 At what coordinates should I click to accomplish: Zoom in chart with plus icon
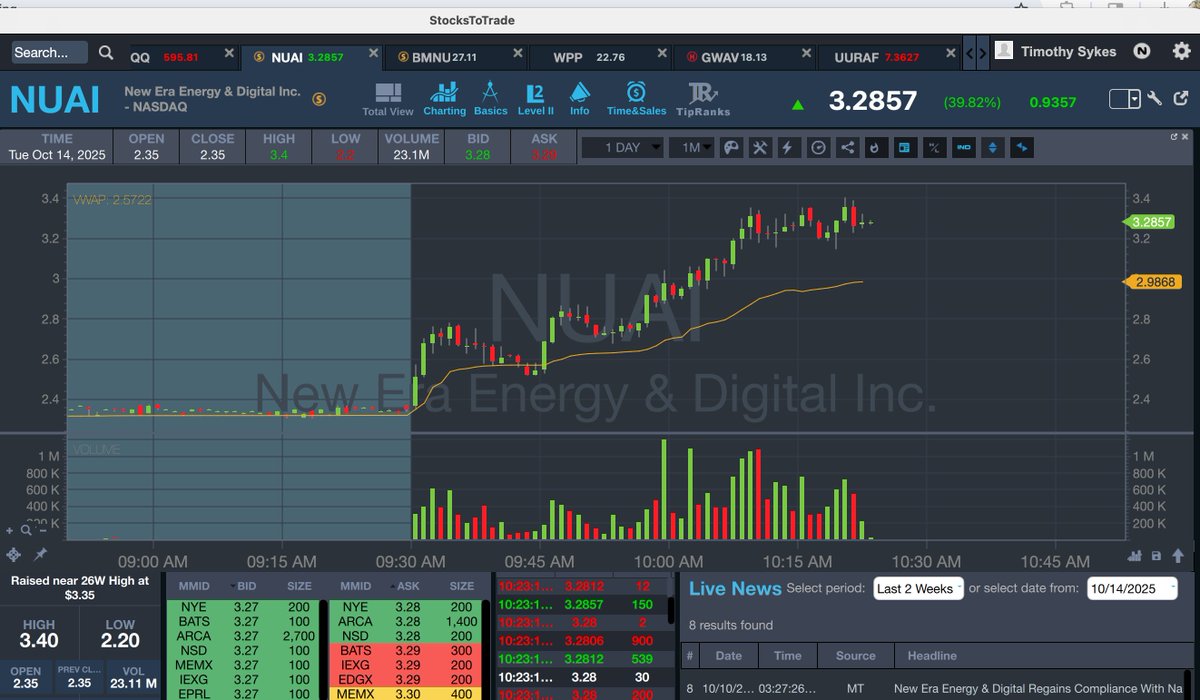point(10,531)
